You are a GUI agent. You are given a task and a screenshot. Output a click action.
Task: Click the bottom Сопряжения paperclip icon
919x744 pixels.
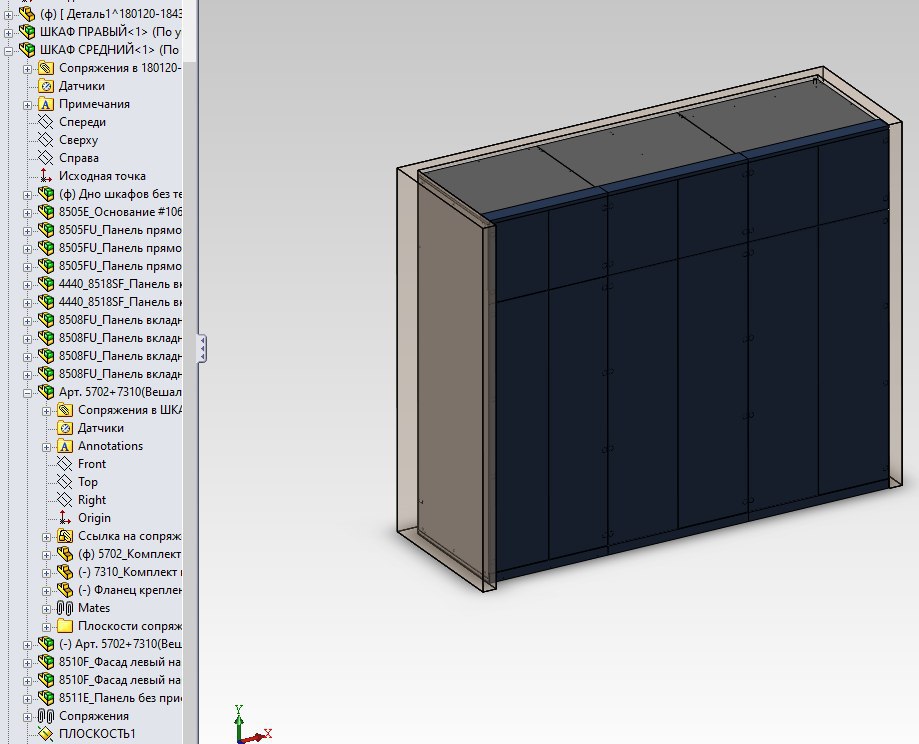click(x=46, y=716)
